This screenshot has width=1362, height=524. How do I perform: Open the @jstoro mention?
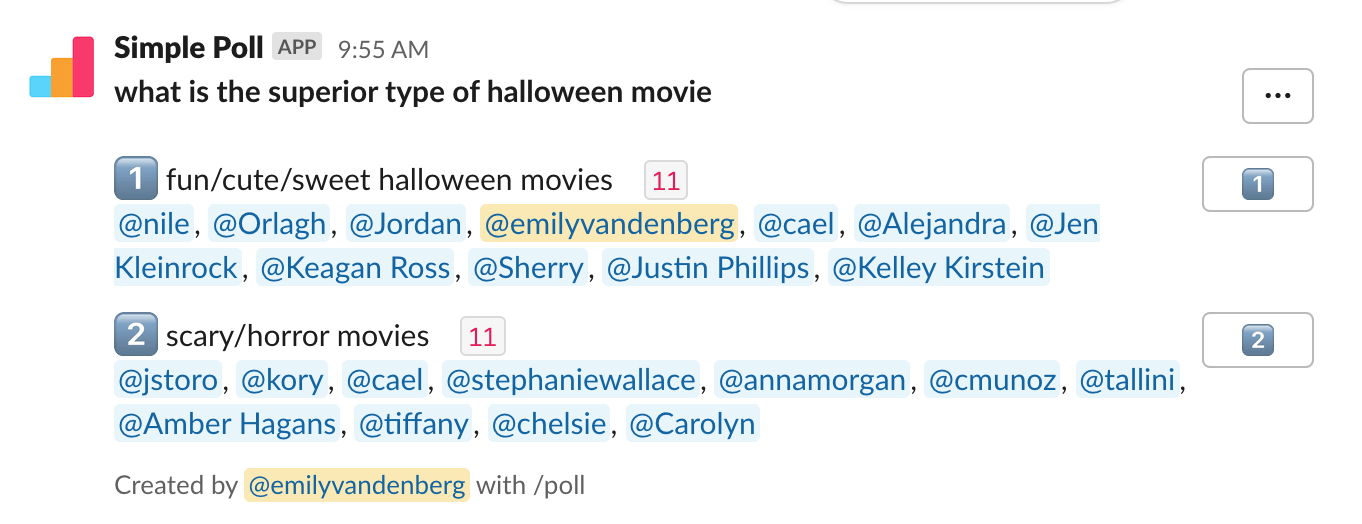(168, 380)
